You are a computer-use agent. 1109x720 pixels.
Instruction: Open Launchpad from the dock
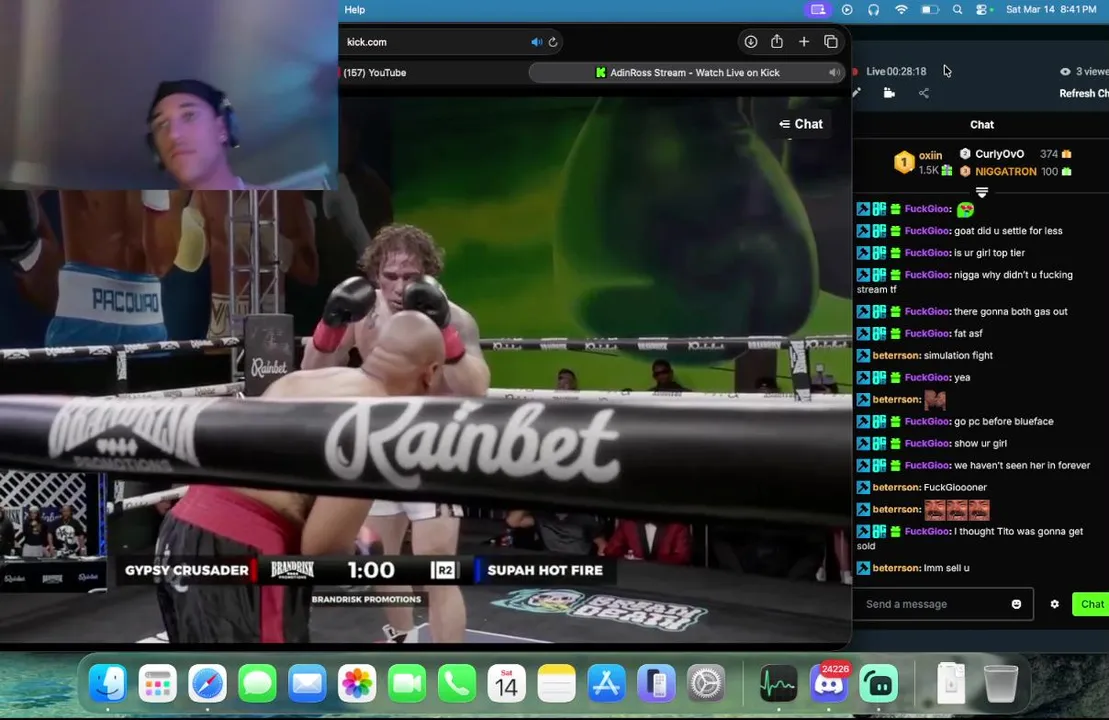(157, 684)
